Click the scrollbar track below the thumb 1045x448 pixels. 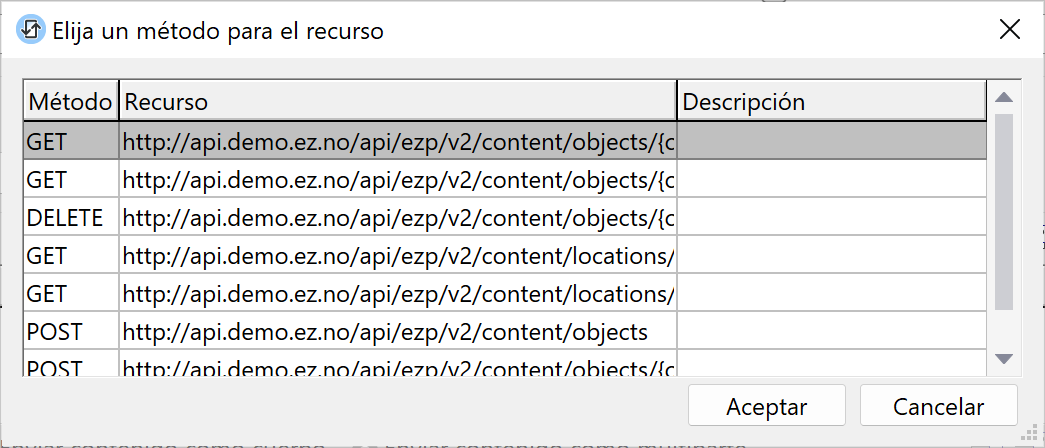[1004, 328]
